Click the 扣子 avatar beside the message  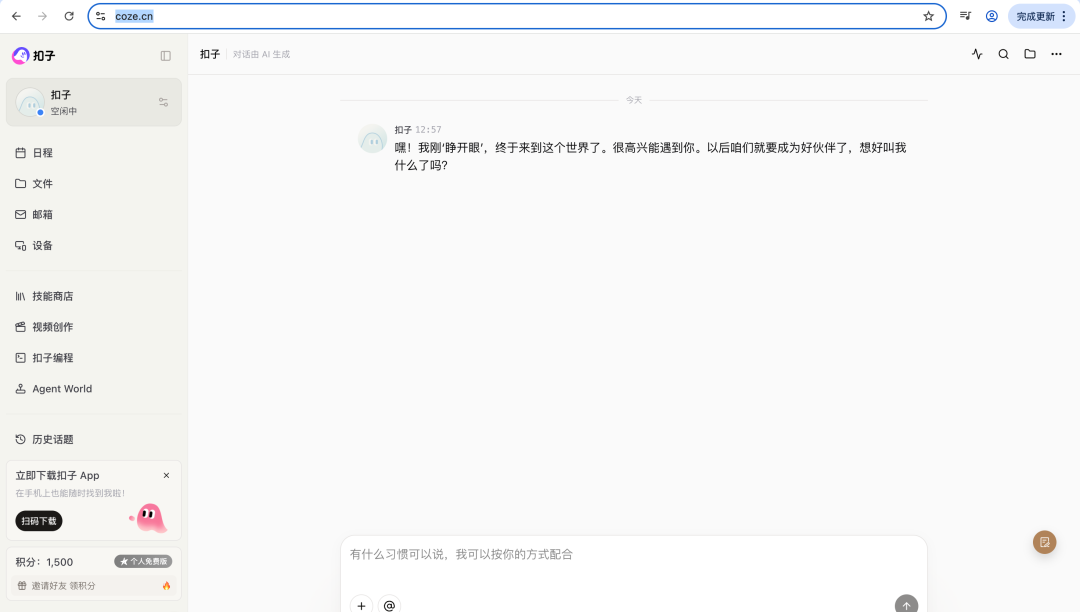point(373,139)
